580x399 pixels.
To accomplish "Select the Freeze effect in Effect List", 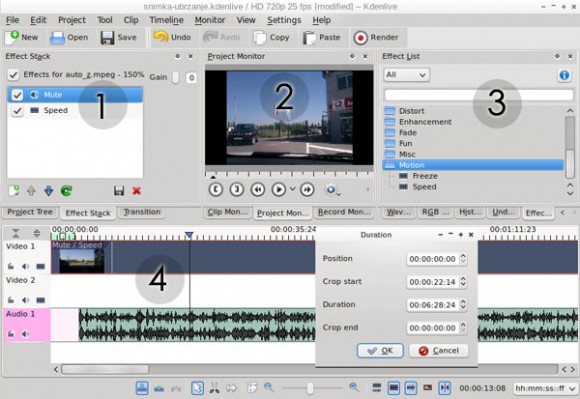I will (425, 176).
